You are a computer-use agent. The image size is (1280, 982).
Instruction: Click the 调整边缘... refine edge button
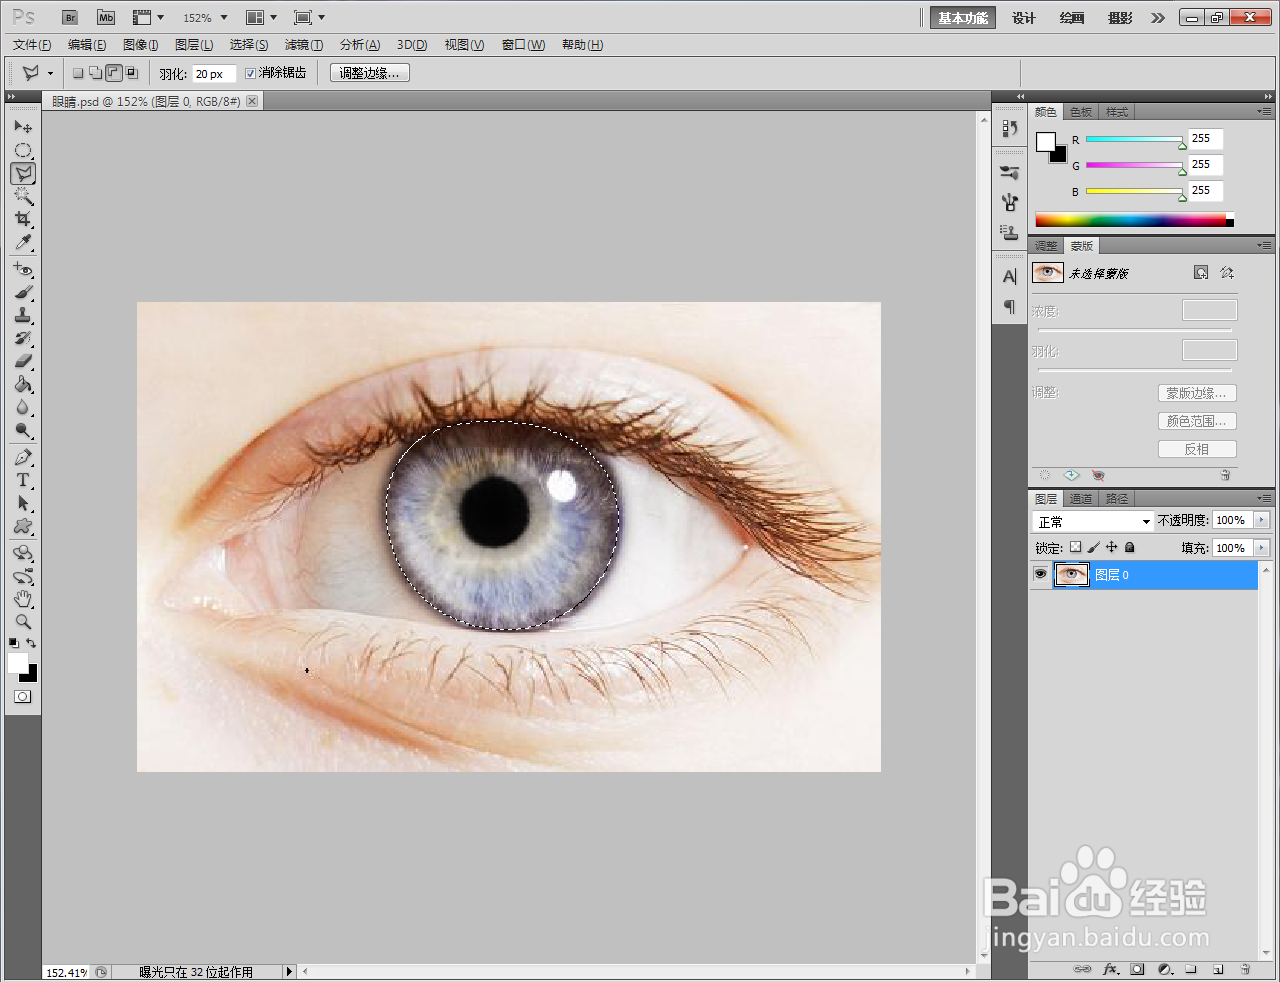[370, 73]
